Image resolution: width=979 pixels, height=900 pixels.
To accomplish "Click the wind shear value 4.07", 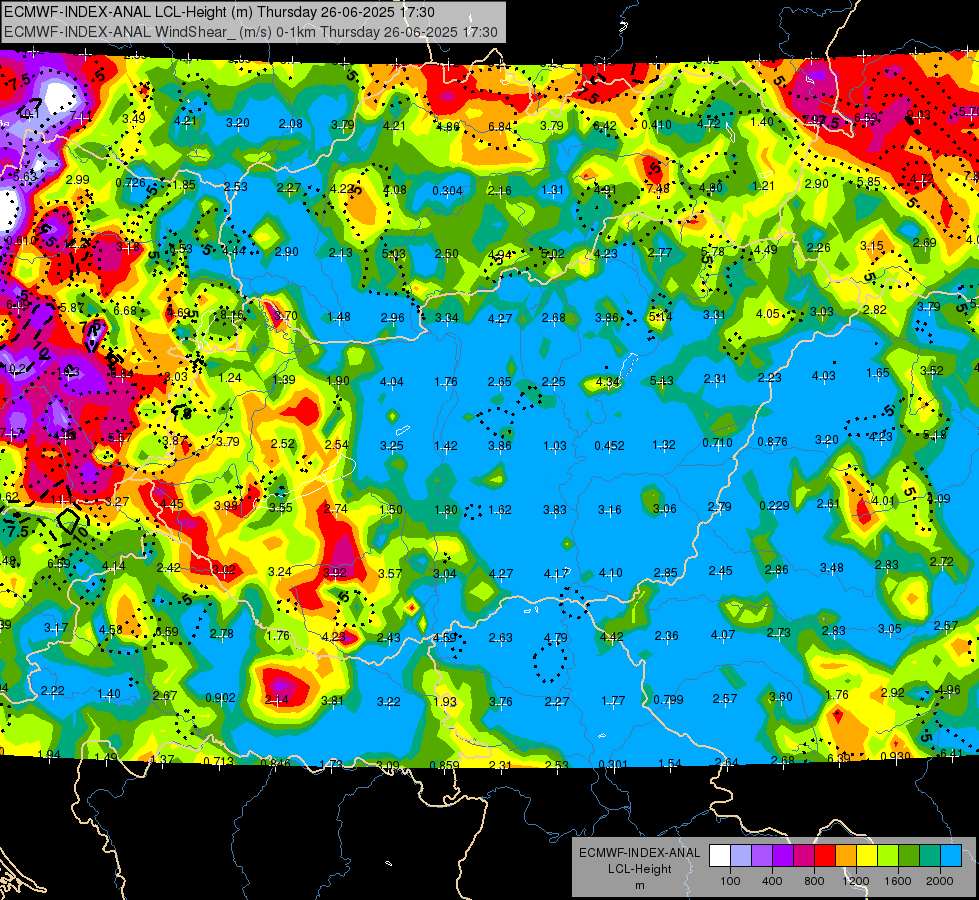I will 723,635.
